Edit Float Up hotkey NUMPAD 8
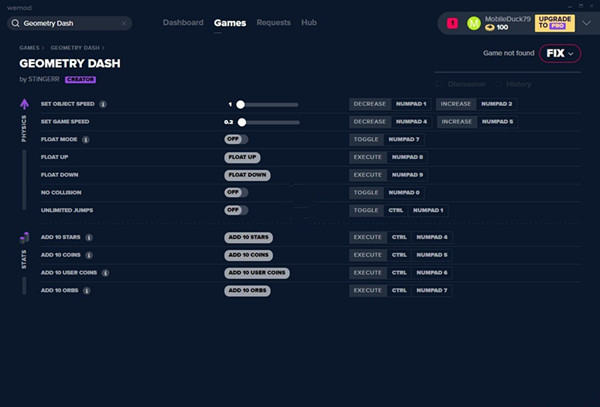The width and height of the screenshot is (600, 407). point(407,157)
